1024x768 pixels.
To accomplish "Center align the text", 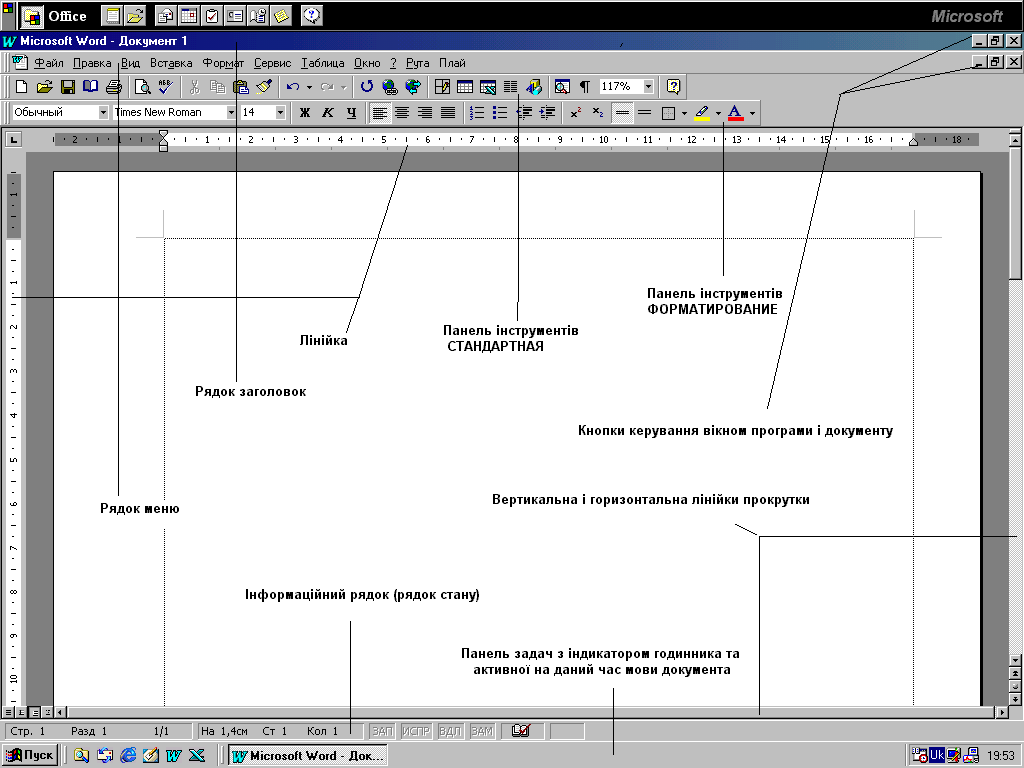I will [402, 113].
